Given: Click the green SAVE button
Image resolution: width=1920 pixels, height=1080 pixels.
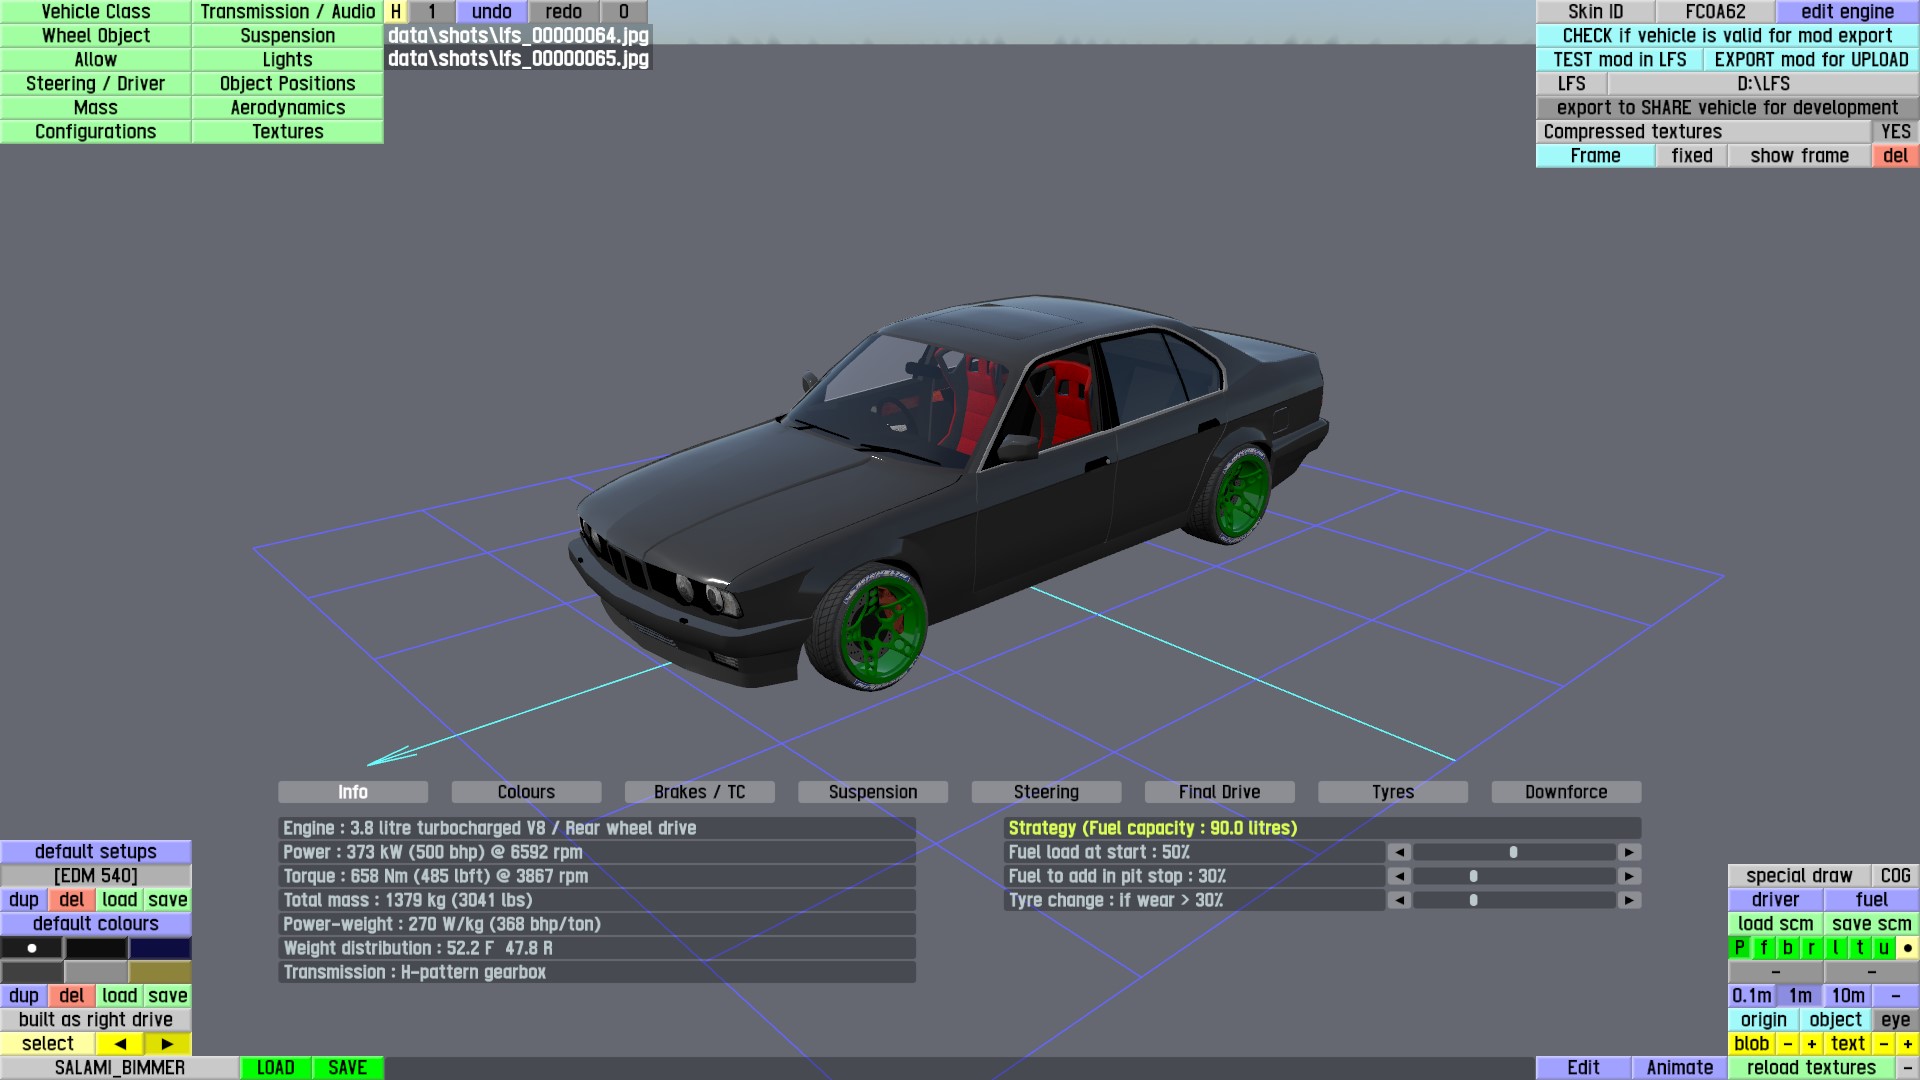Looking at the screenshot, I should coord(347,1067).
